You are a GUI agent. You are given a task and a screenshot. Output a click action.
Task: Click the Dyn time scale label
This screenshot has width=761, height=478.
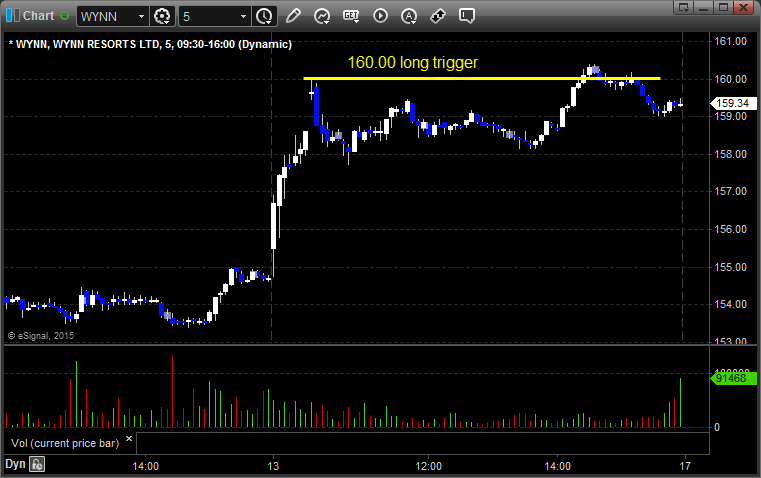point(15,464)
